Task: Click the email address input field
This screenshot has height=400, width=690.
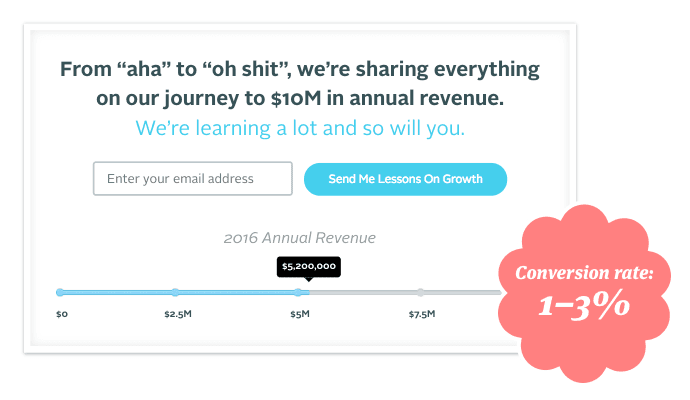Action: click(192, 179)
